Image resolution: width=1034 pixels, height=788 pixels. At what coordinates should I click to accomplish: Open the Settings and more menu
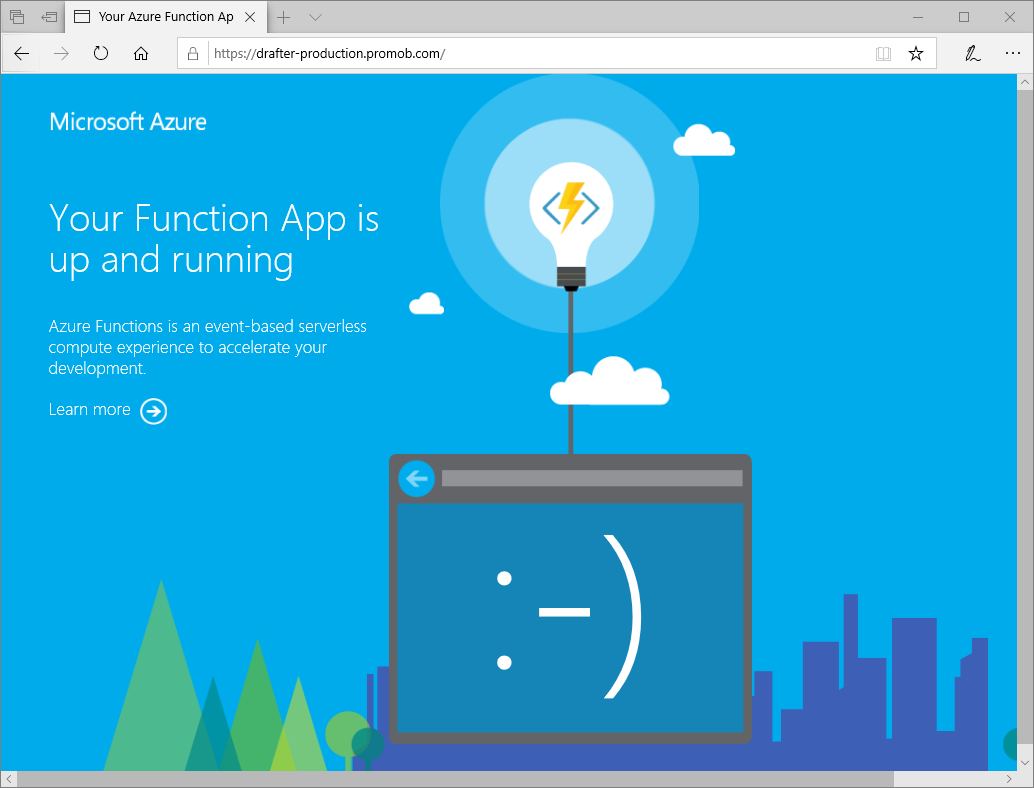click(x=1013, y=53)
